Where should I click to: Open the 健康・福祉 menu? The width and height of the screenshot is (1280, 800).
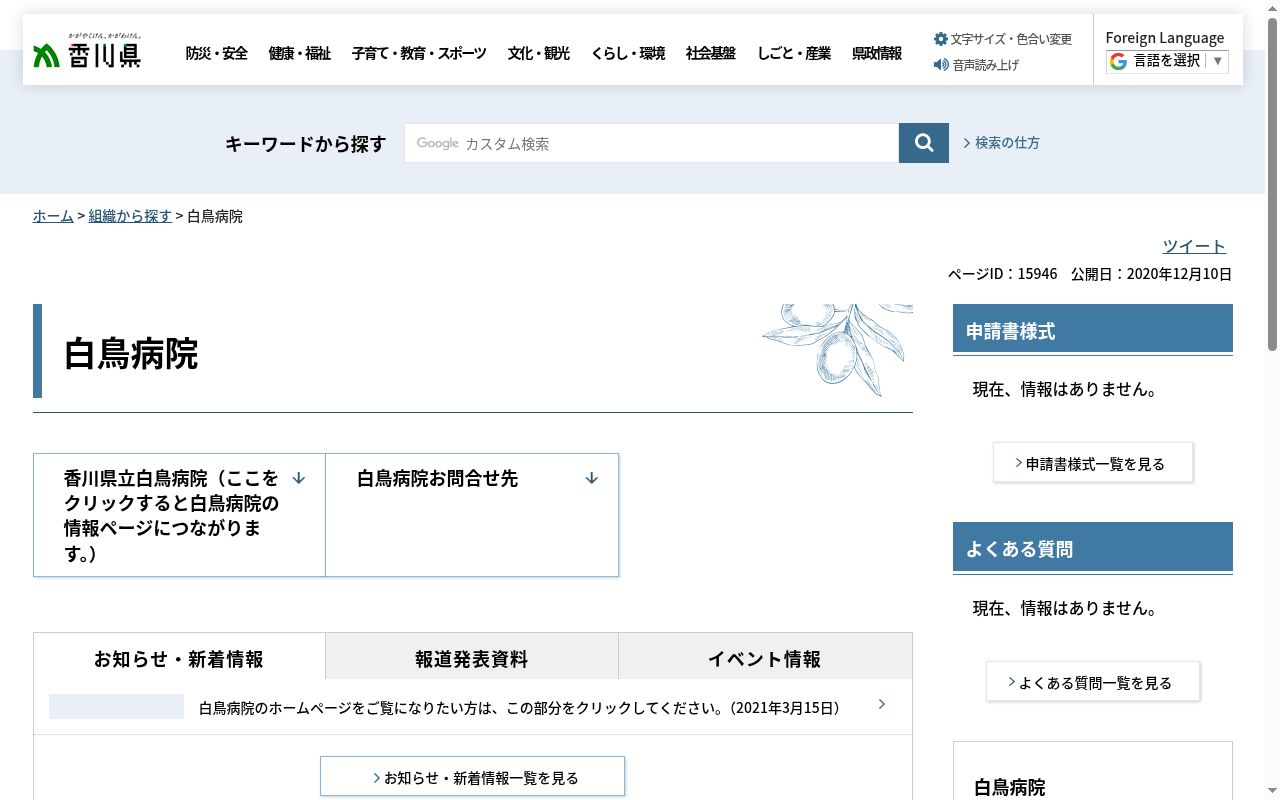pyautogui.click(x=299, y=53)
